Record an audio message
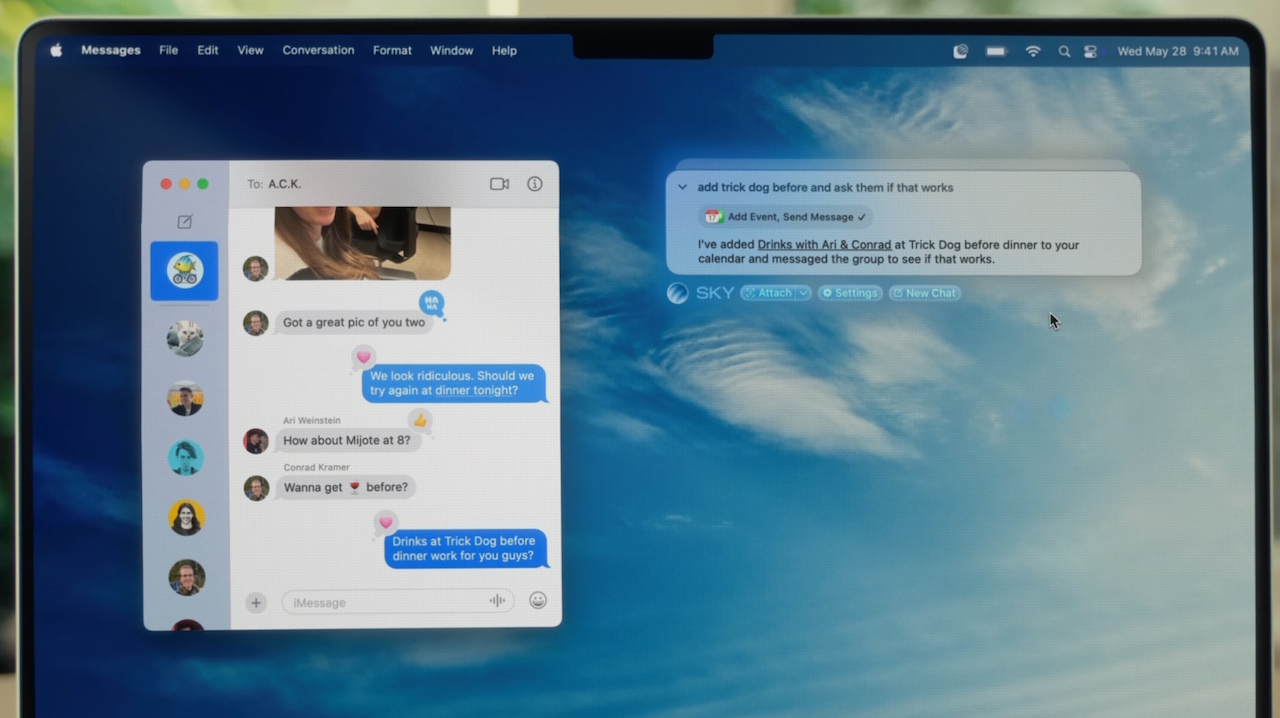 click(497, 601)
